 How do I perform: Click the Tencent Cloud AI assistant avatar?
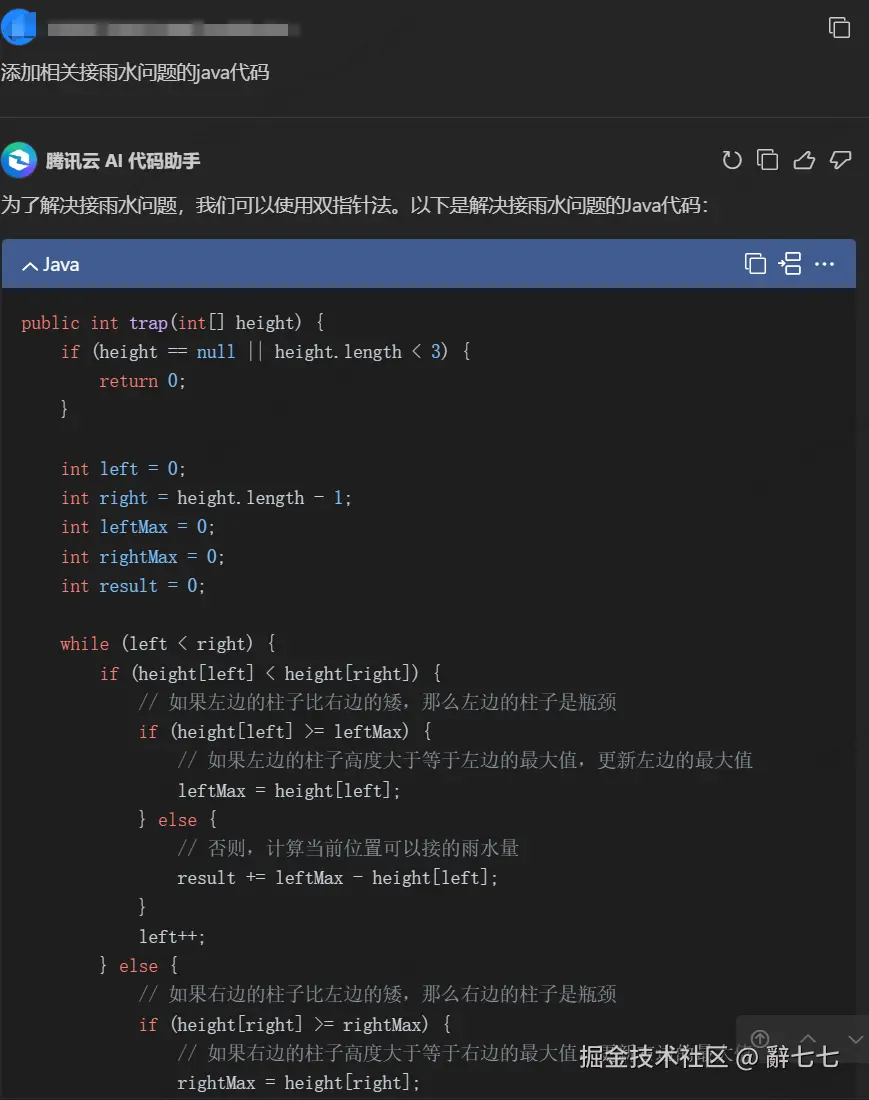coord(19,160)
